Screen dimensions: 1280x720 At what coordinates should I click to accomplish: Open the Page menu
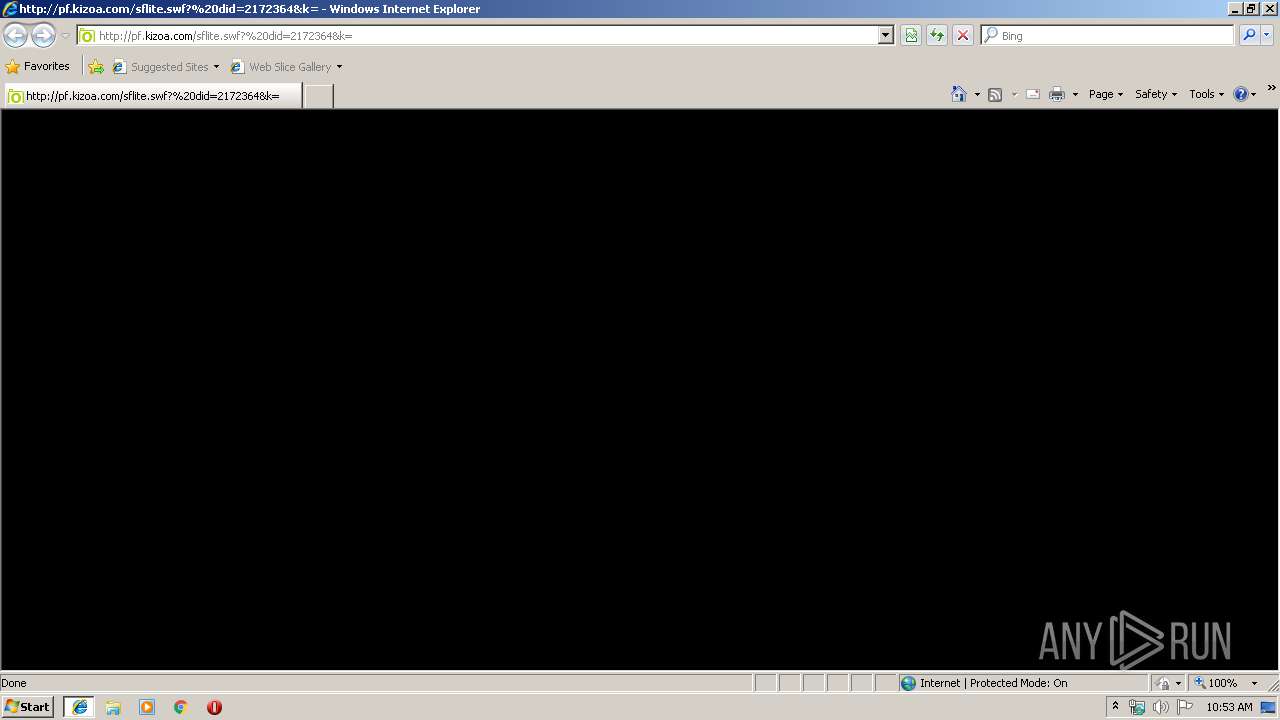[x=1106, y=94]
